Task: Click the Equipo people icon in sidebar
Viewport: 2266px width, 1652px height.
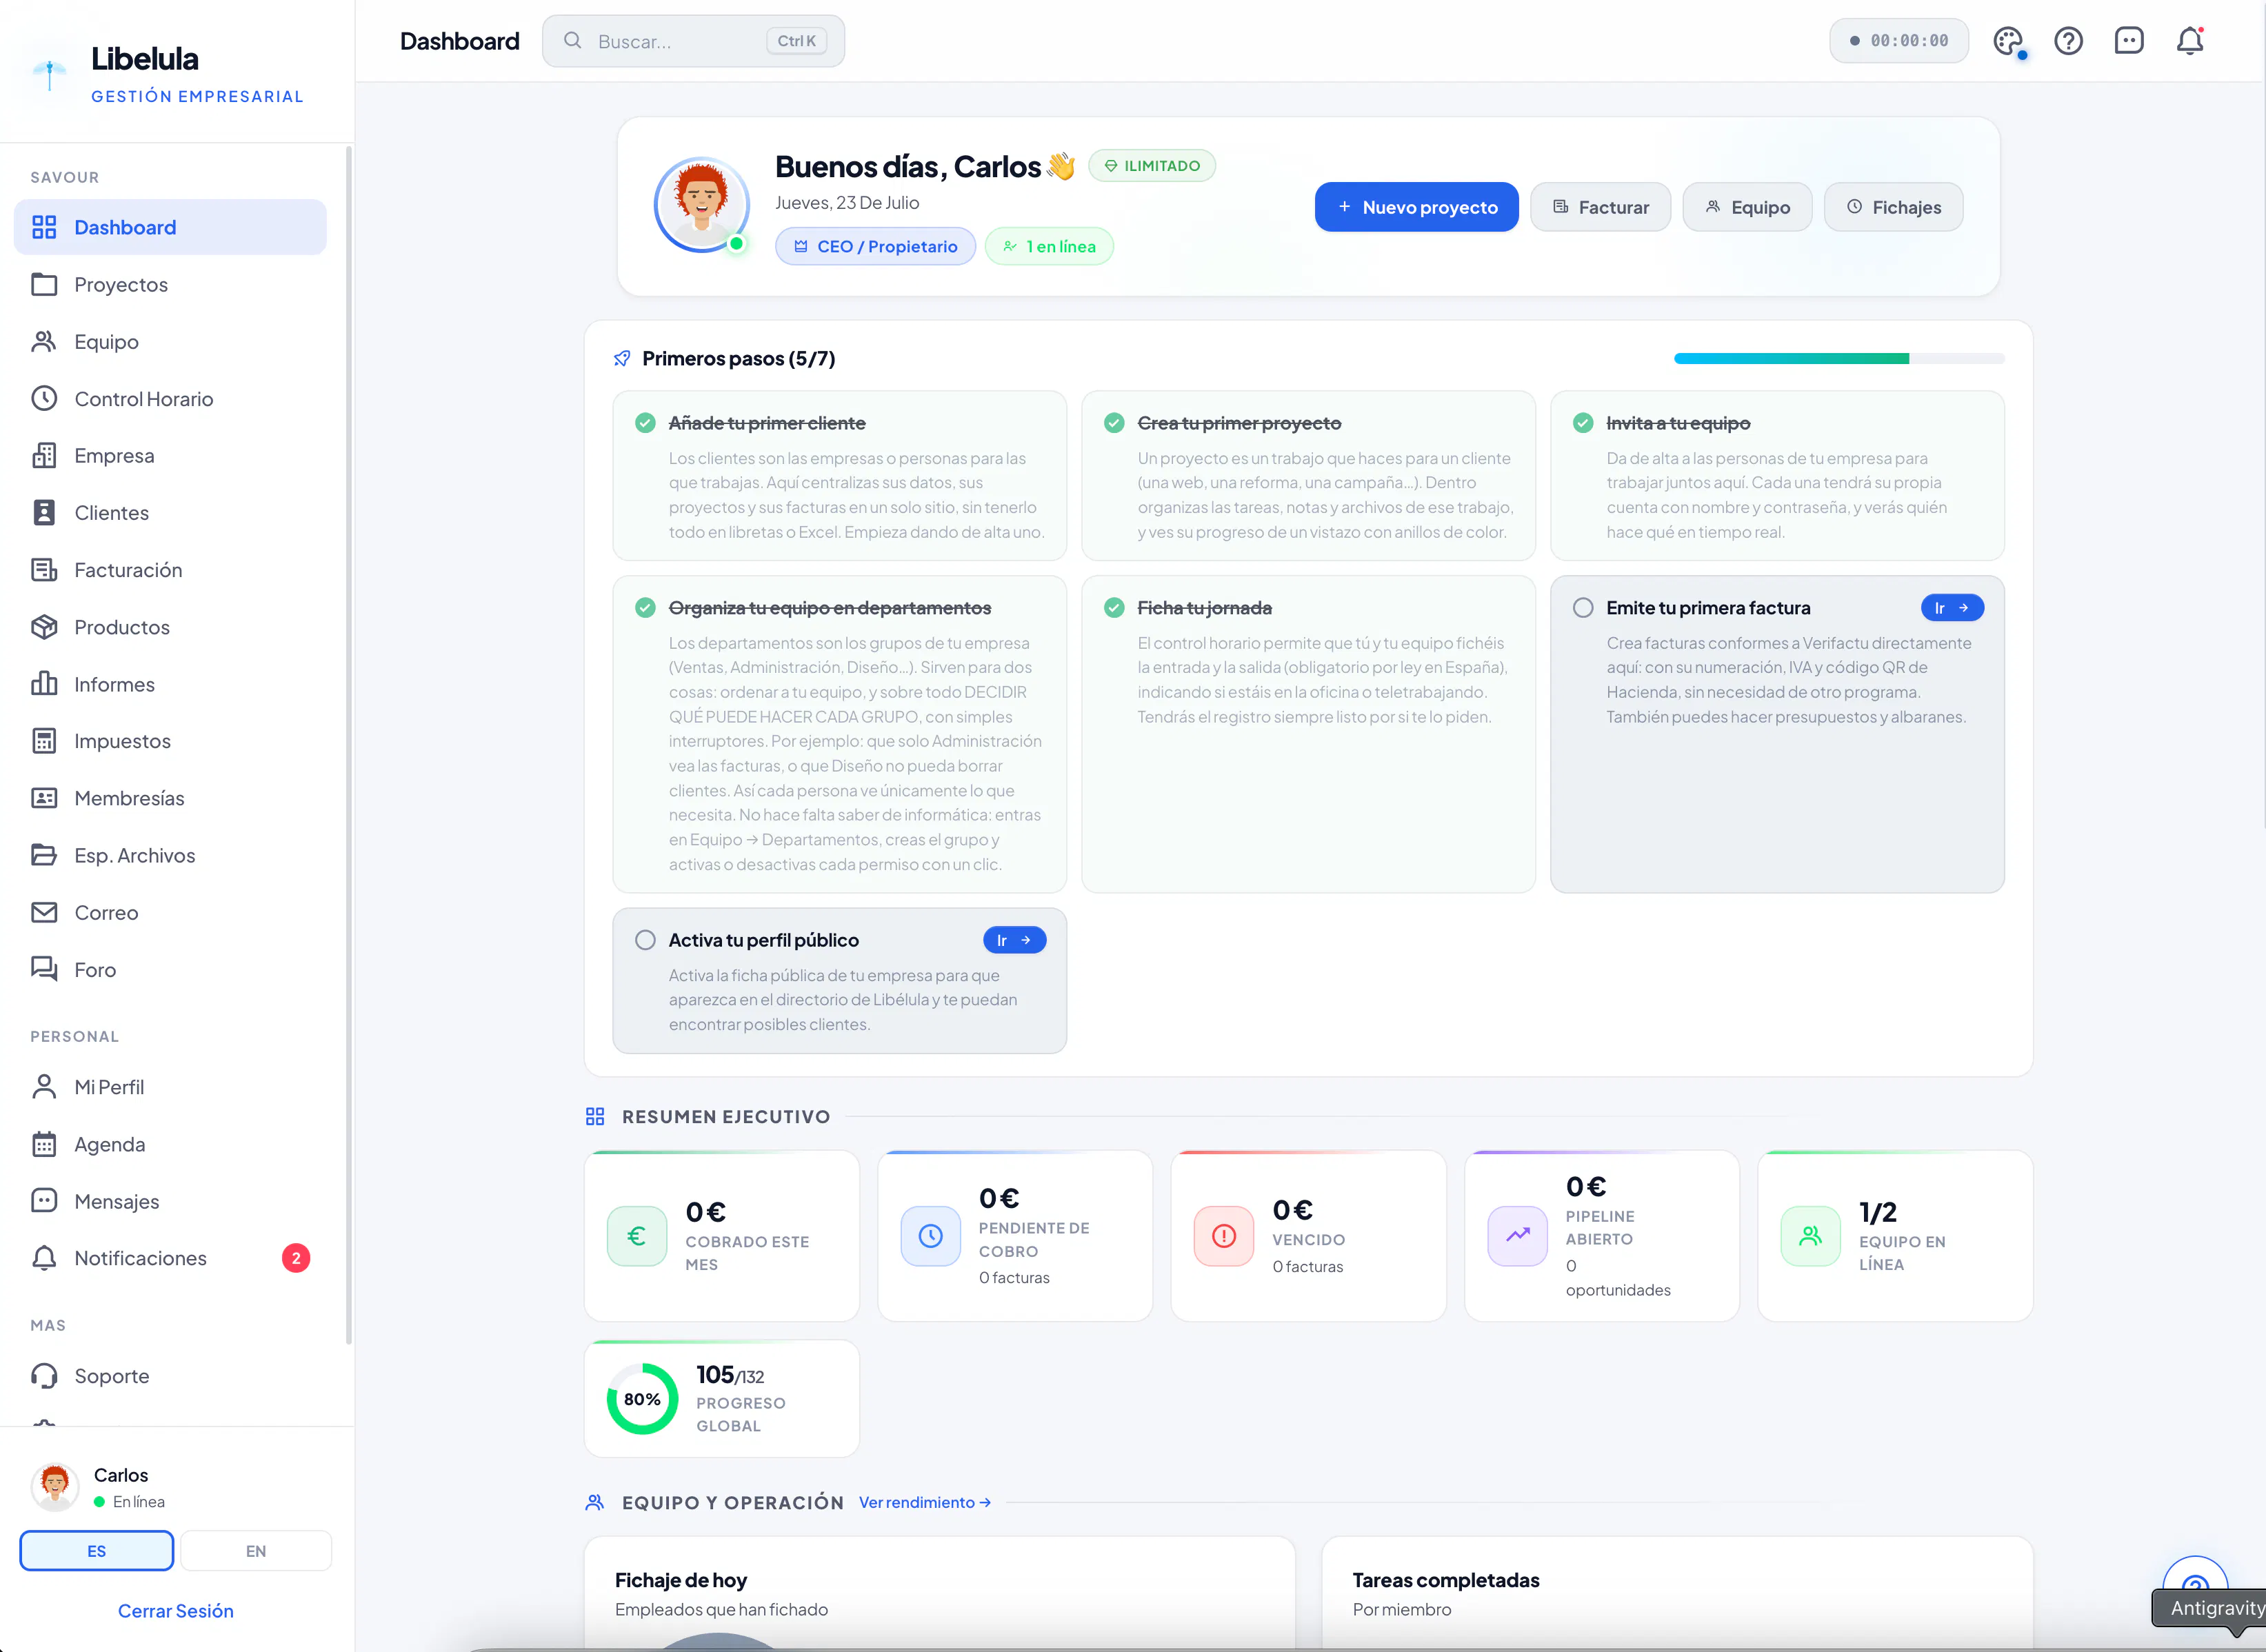Action: 44,341
